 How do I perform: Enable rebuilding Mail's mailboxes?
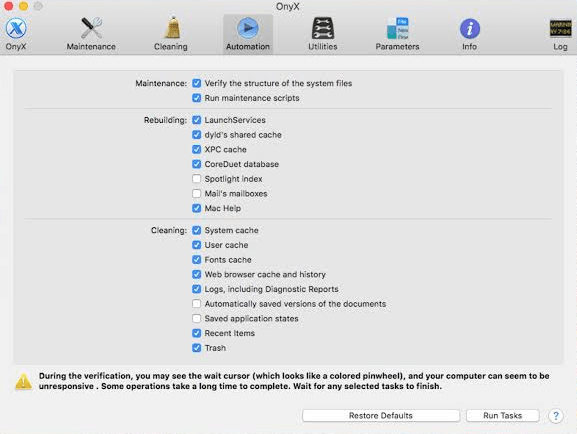[x=197, y=194]
